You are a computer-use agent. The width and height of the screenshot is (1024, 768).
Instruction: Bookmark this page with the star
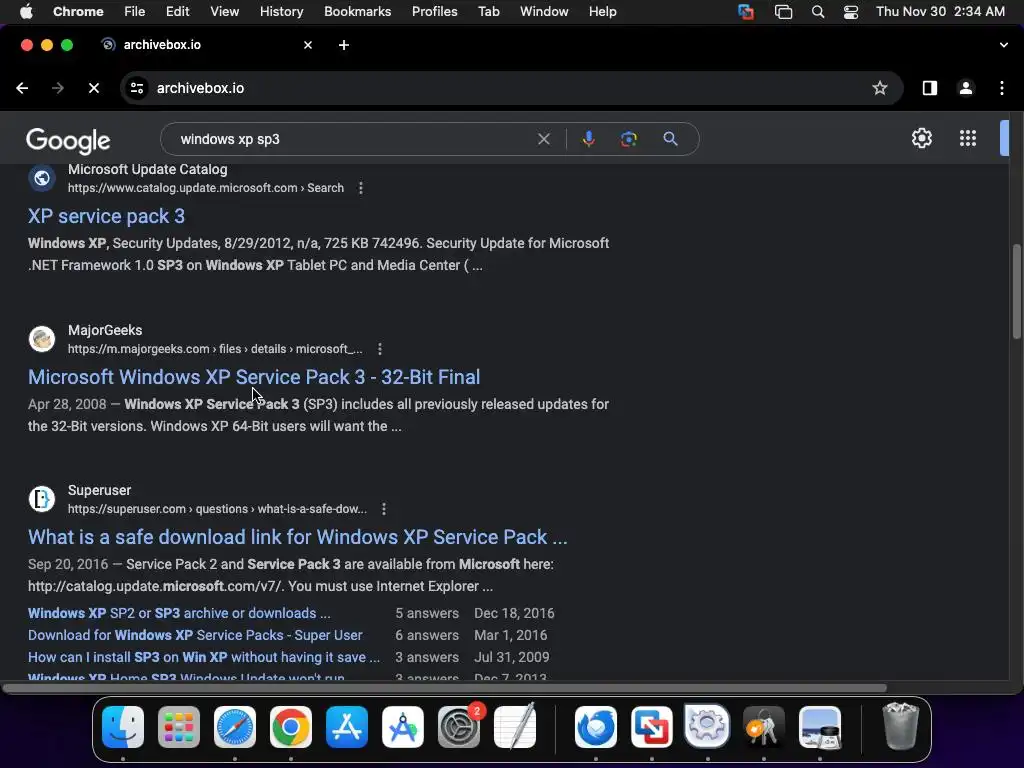point(880,88)
